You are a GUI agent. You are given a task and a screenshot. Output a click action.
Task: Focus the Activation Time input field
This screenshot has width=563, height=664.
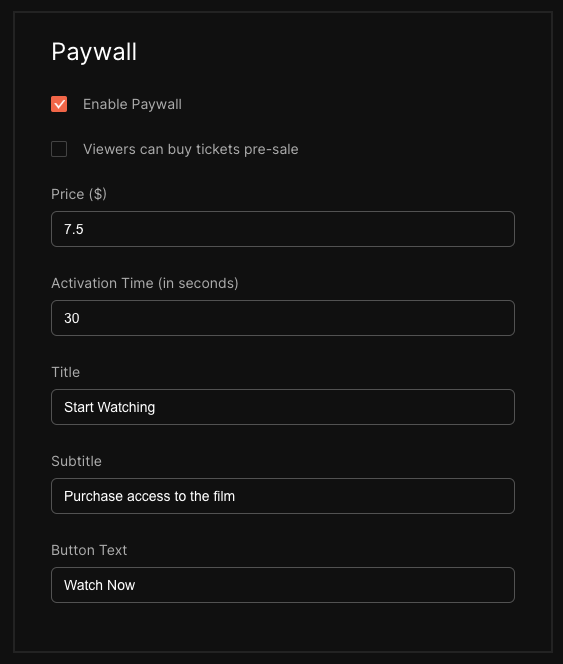[283, 318]
